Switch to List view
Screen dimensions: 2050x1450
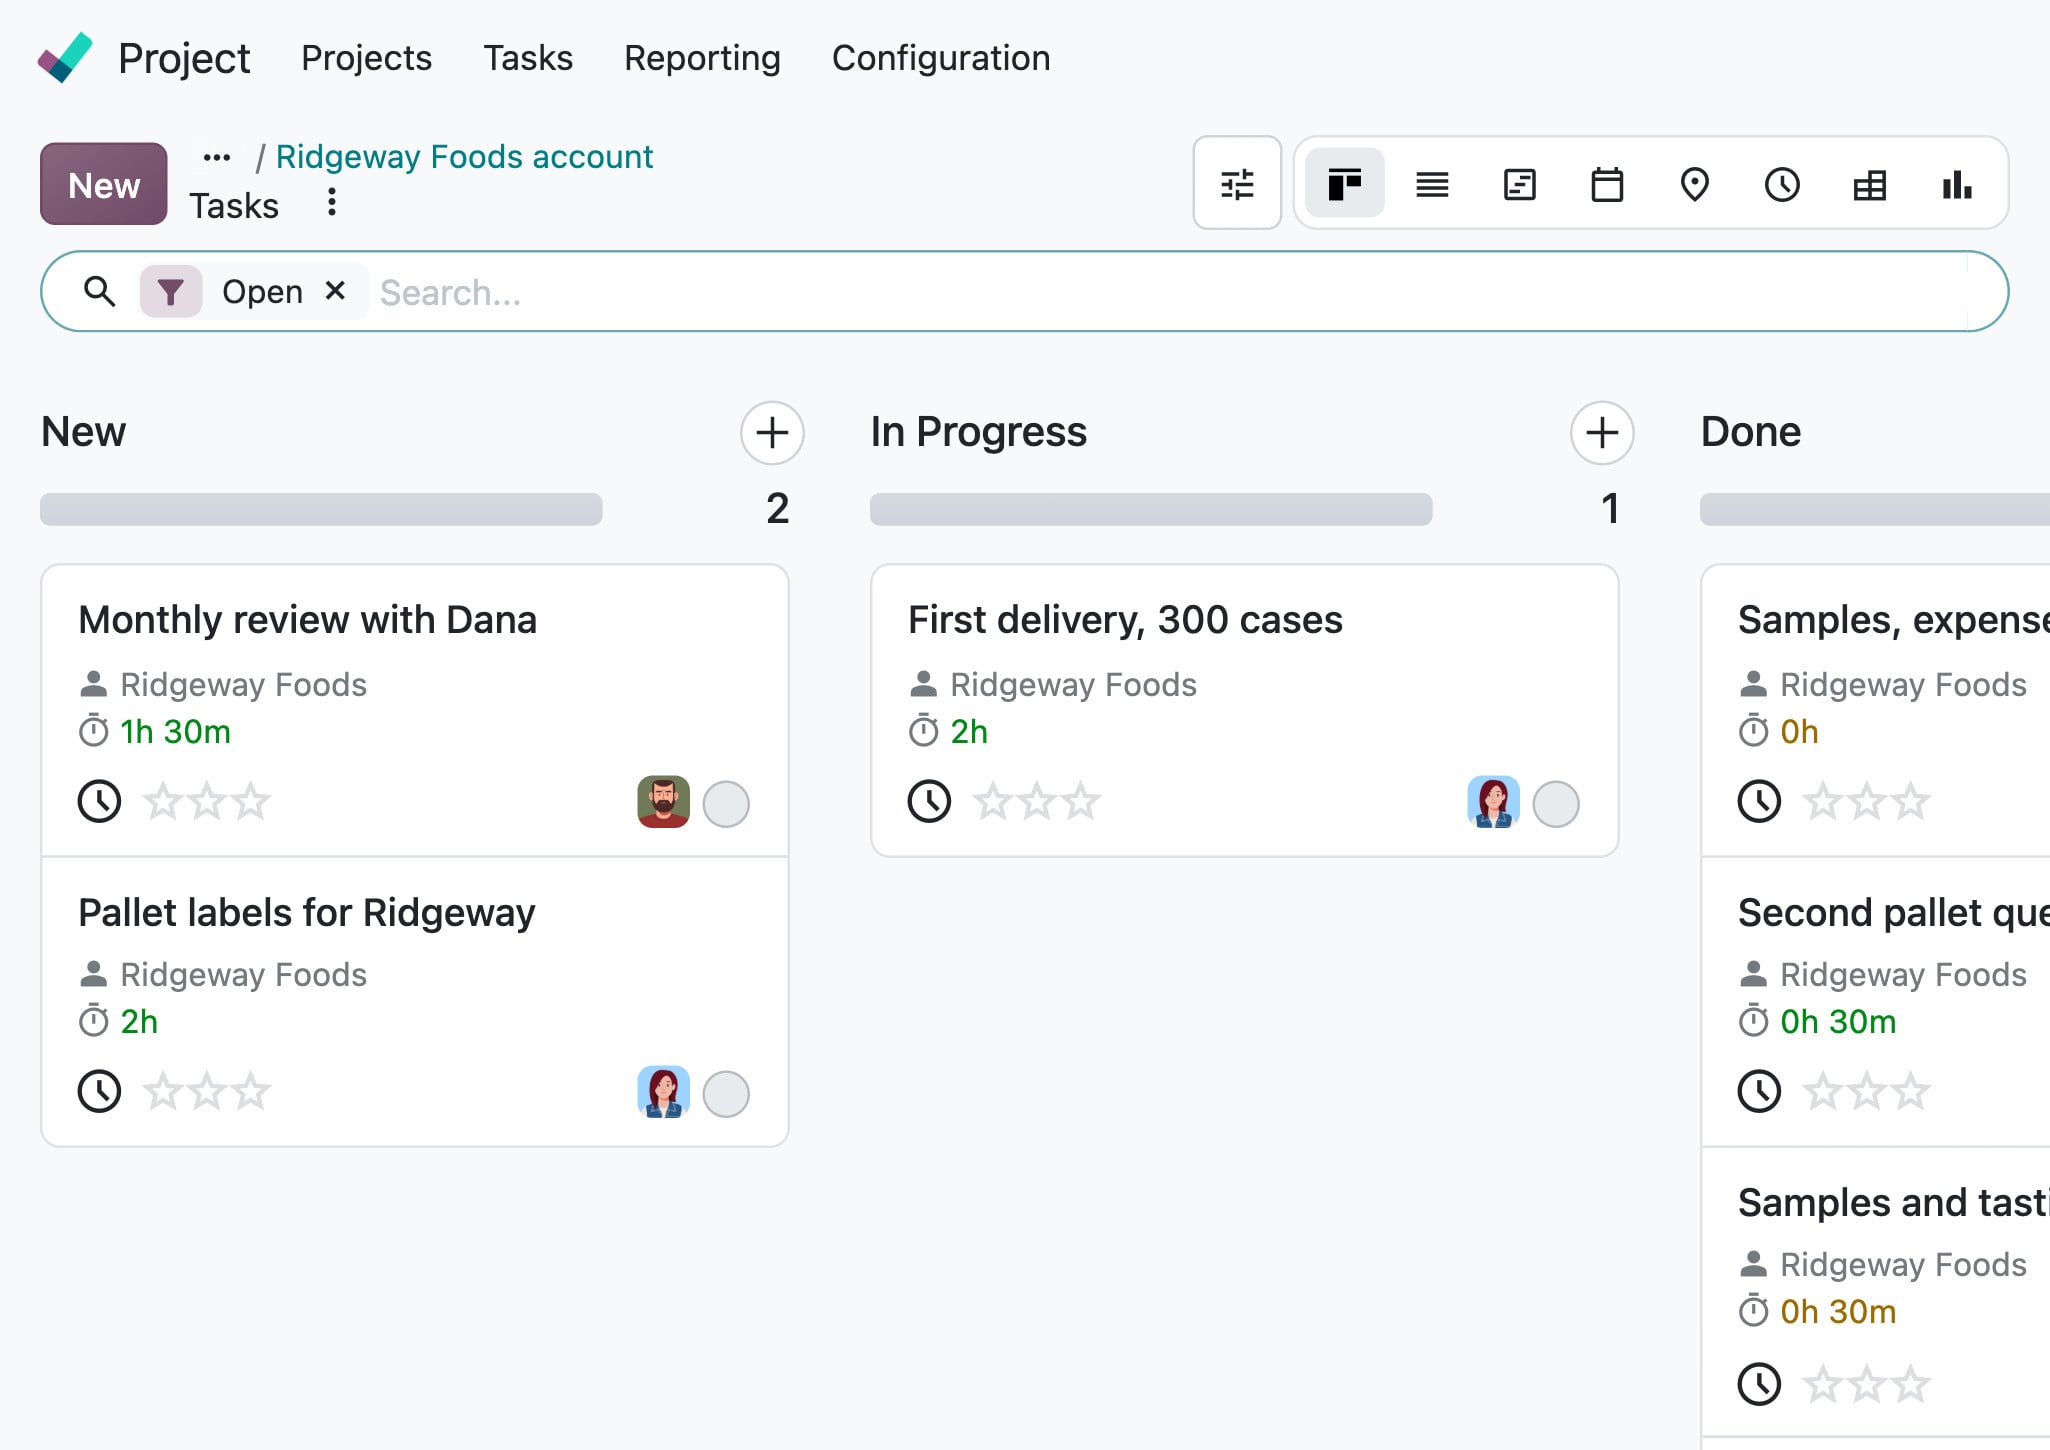1432,184
